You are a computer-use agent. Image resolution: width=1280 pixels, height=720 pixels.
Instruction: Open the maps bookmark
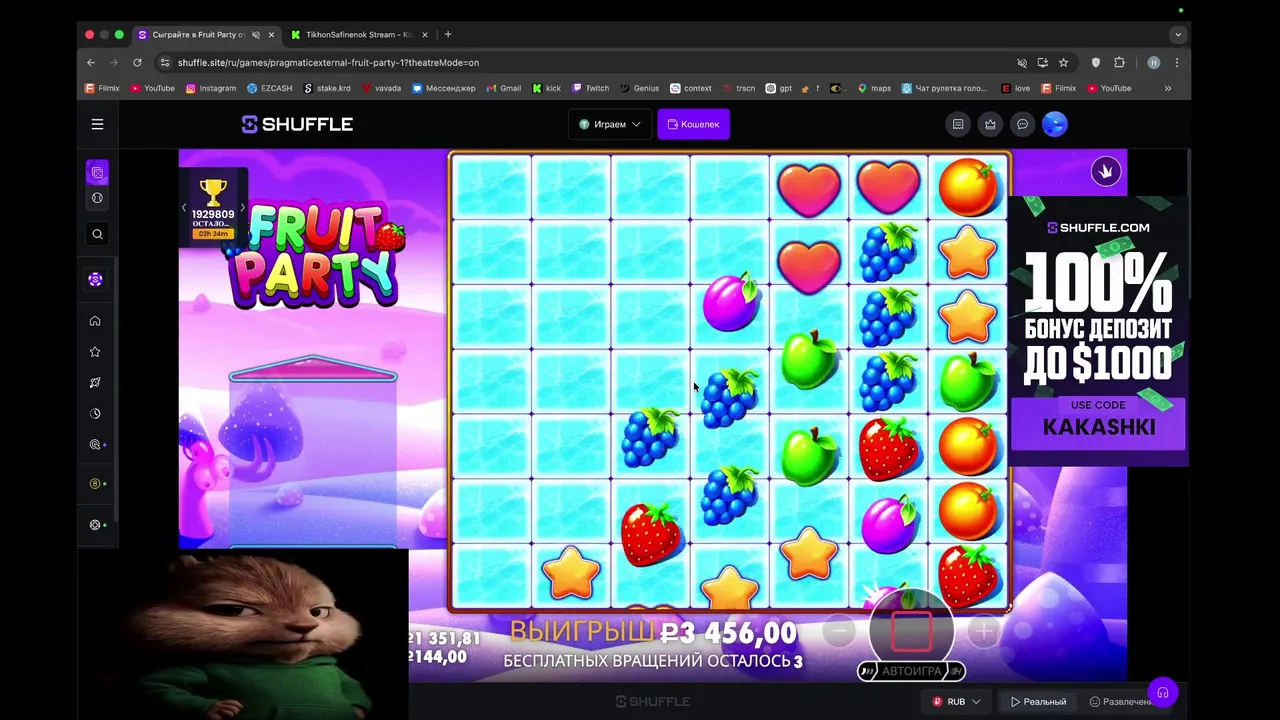[874, 88]
